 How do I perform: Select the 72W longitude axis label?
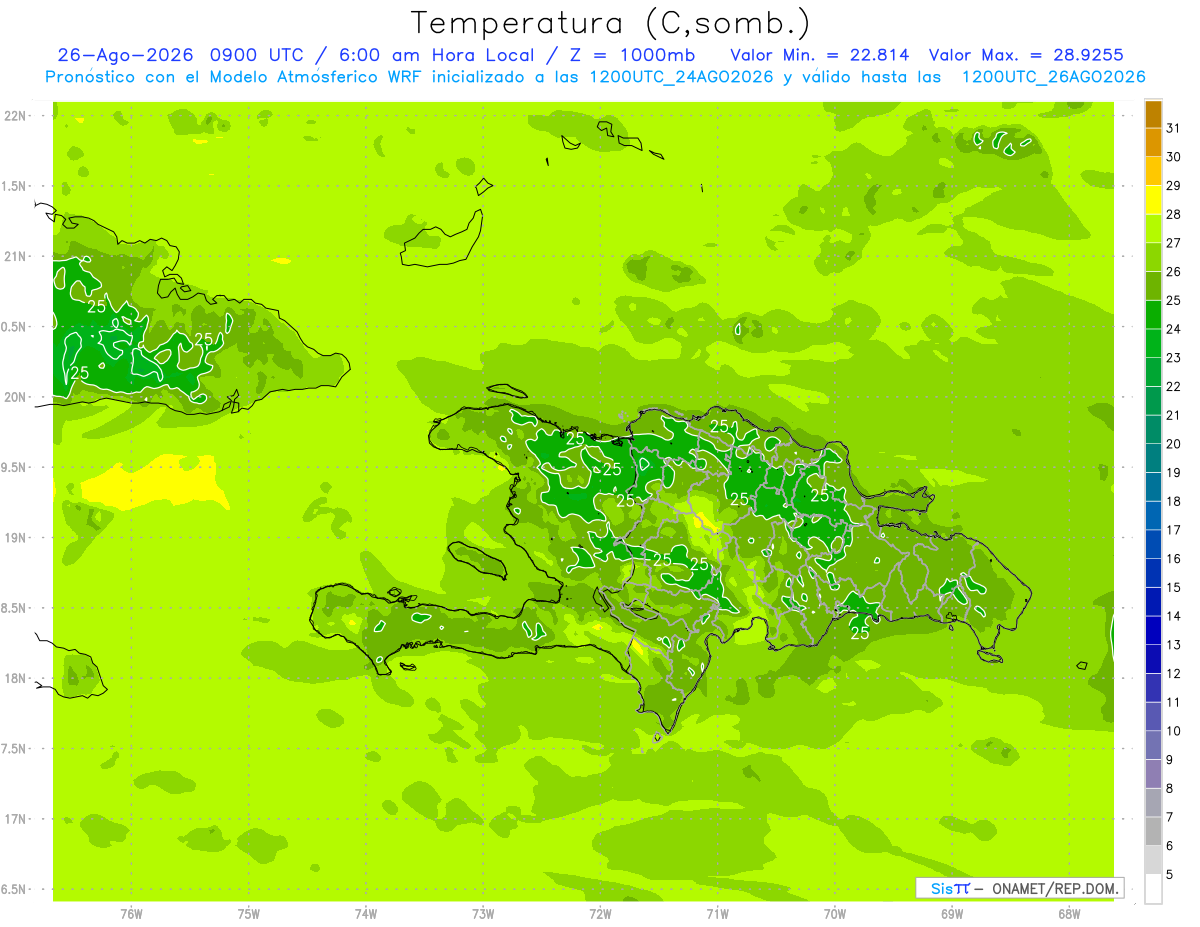(600, 913)
